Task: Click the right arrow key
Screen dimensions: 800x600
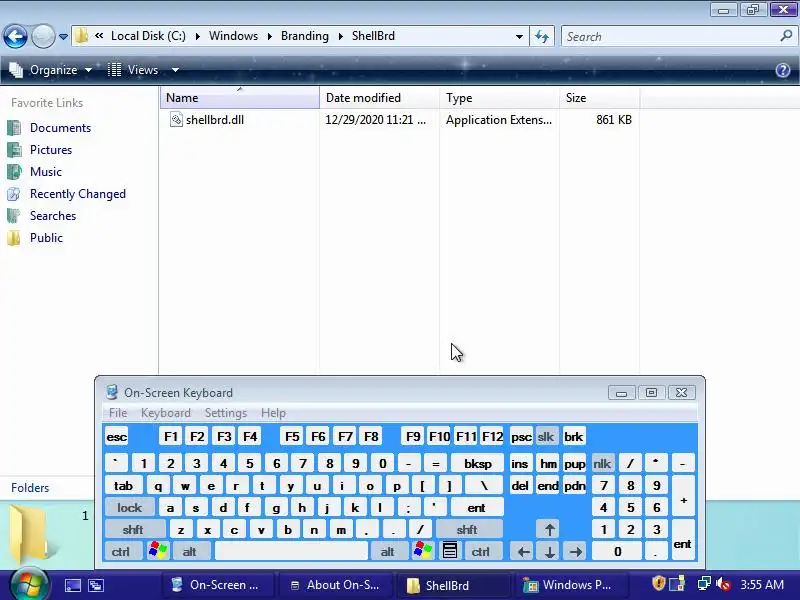Action: [576, 552]
